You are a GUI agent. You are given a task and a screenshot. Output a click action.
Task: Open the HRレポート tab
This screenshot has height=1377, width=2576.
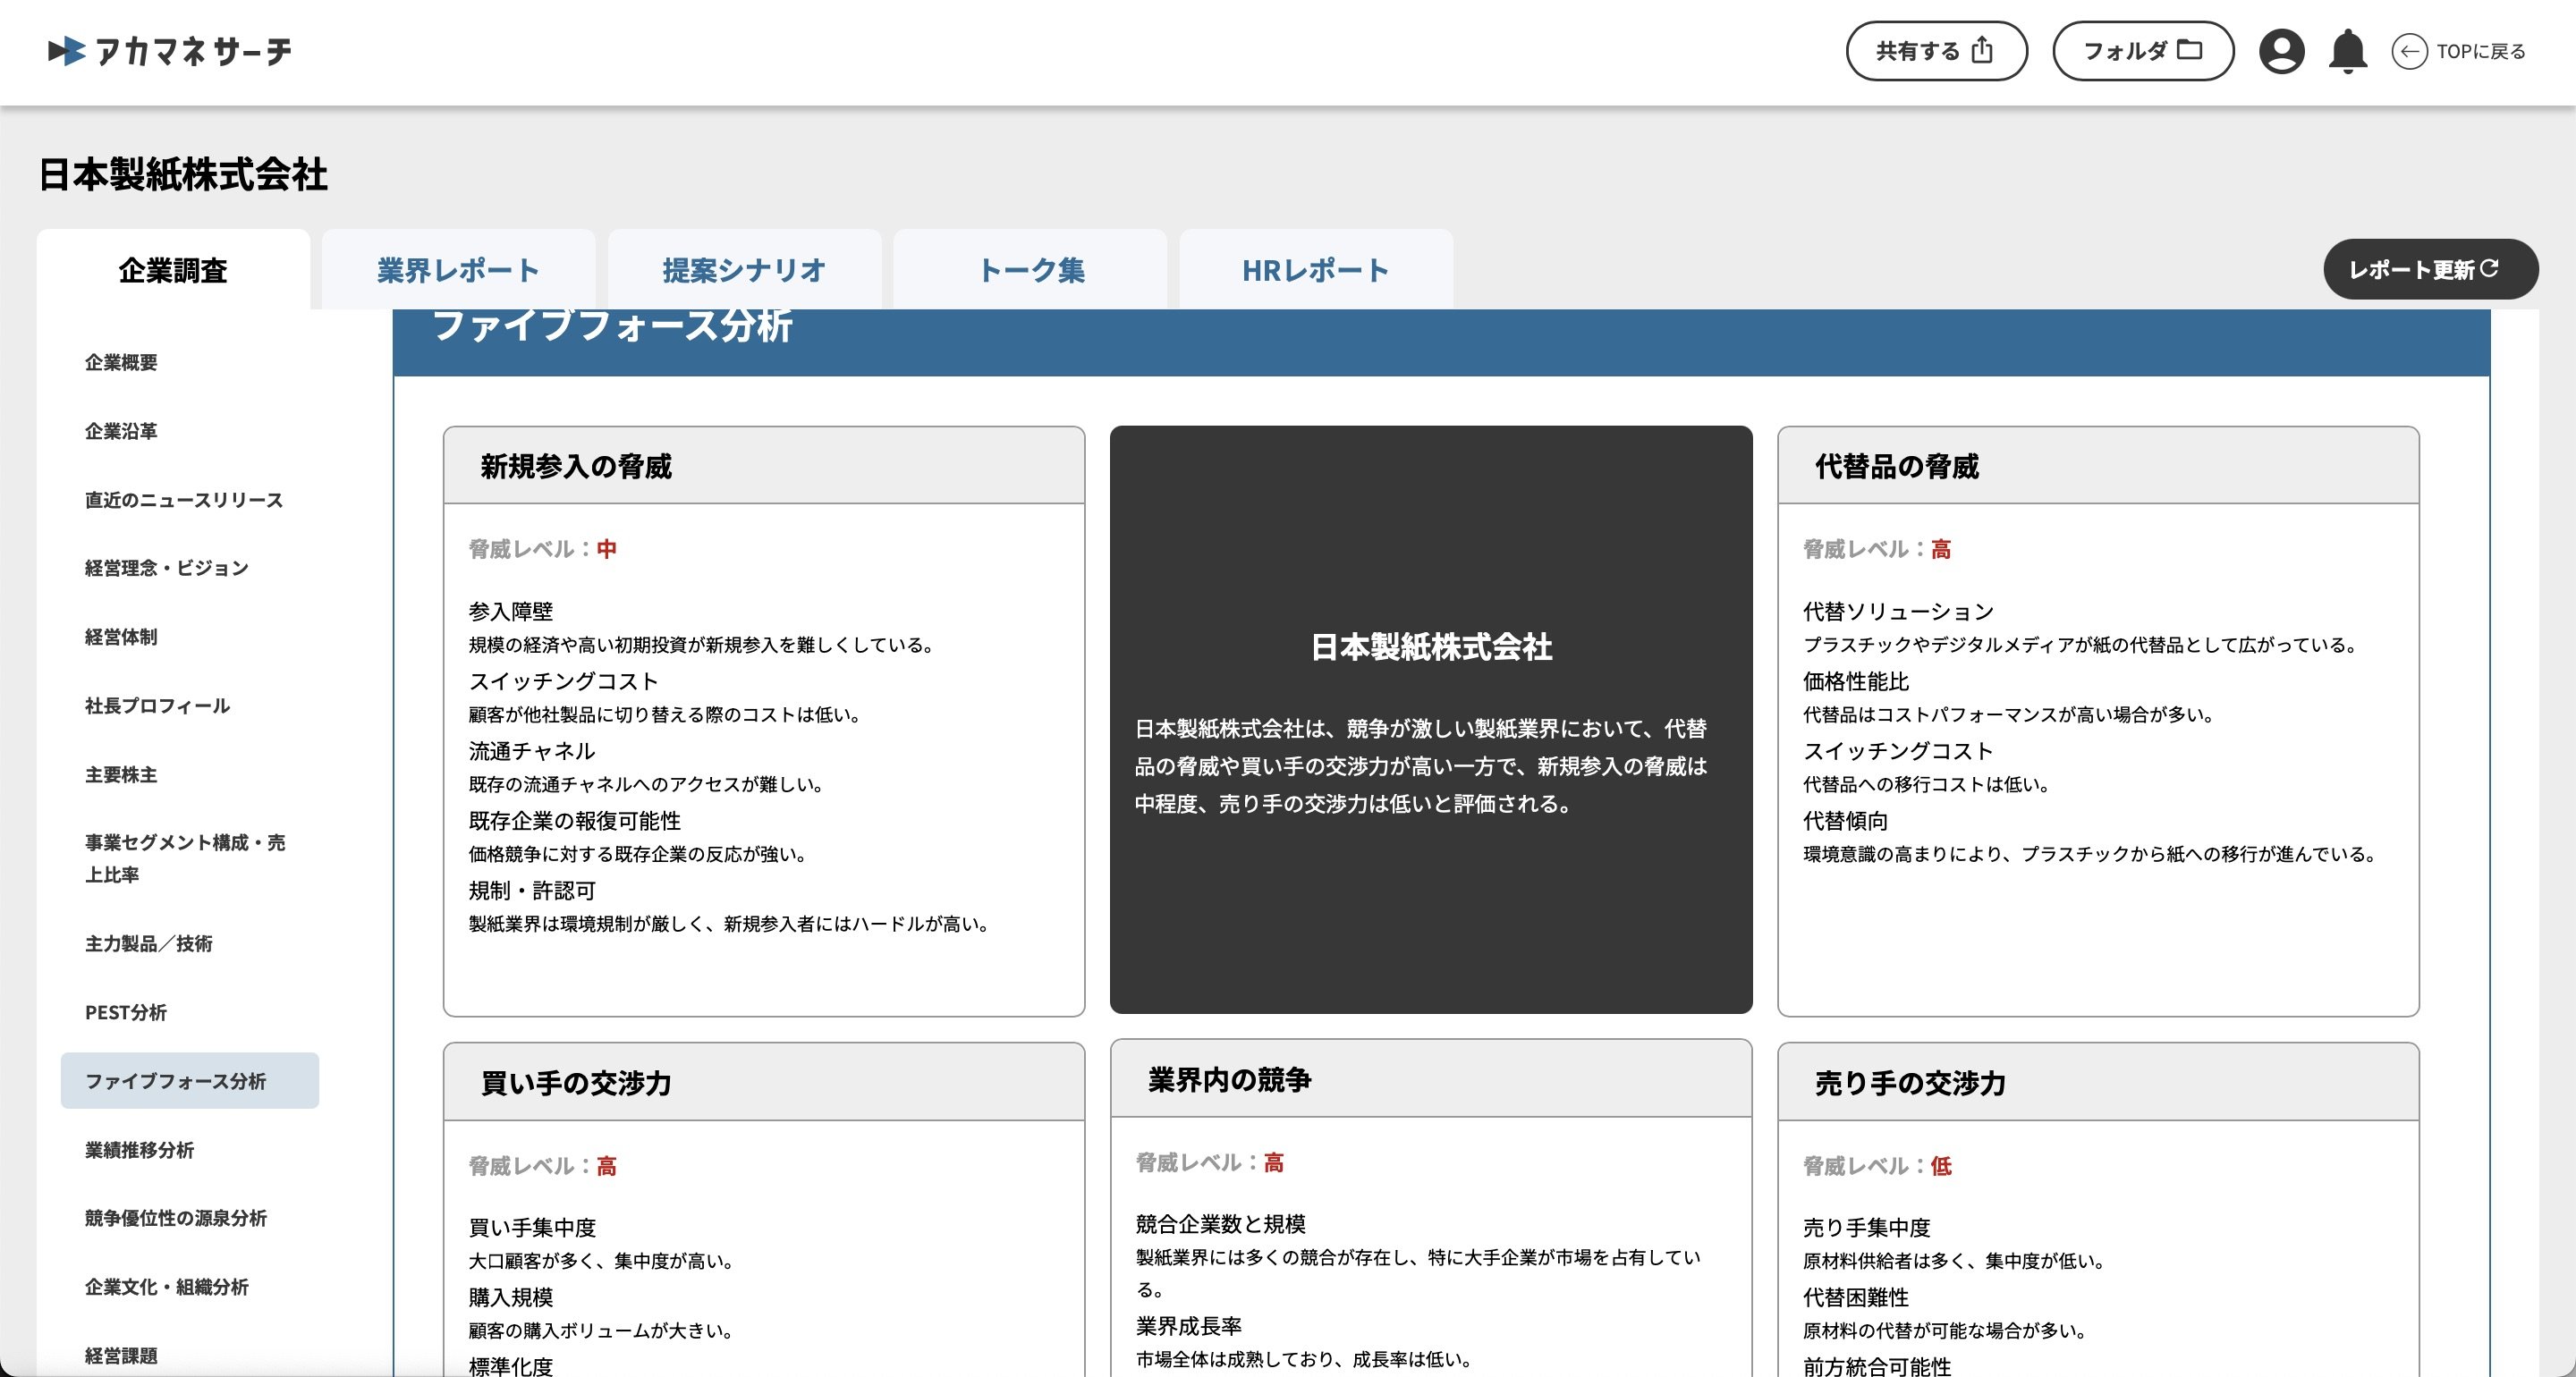[x=1316, y=270]
